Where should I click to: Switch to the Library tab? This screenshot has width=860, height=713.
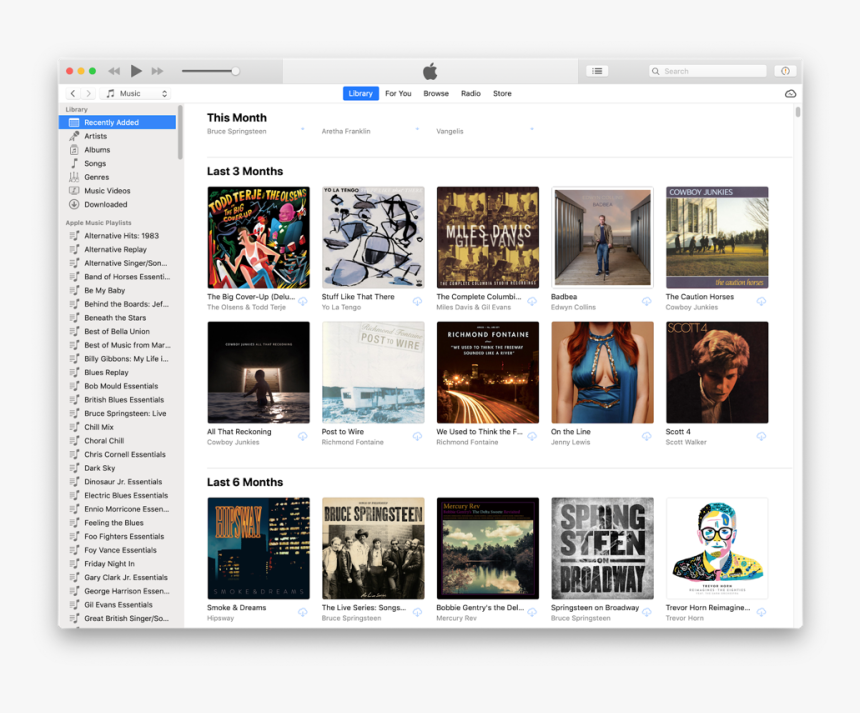point(360,93)
